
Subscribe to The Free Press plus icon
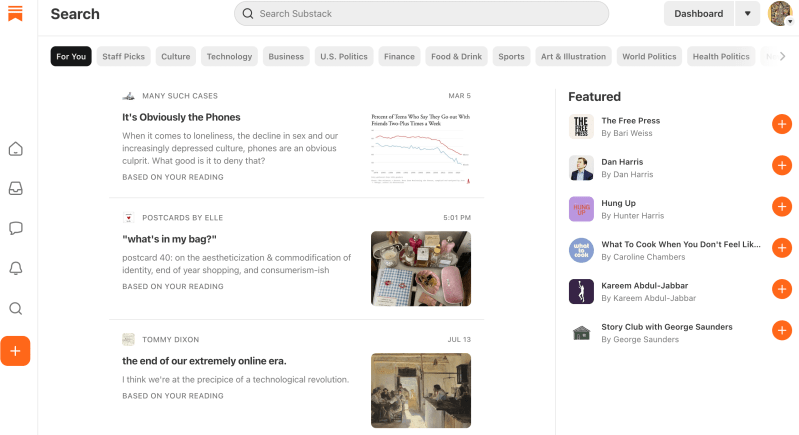click(x=782, y=124)
